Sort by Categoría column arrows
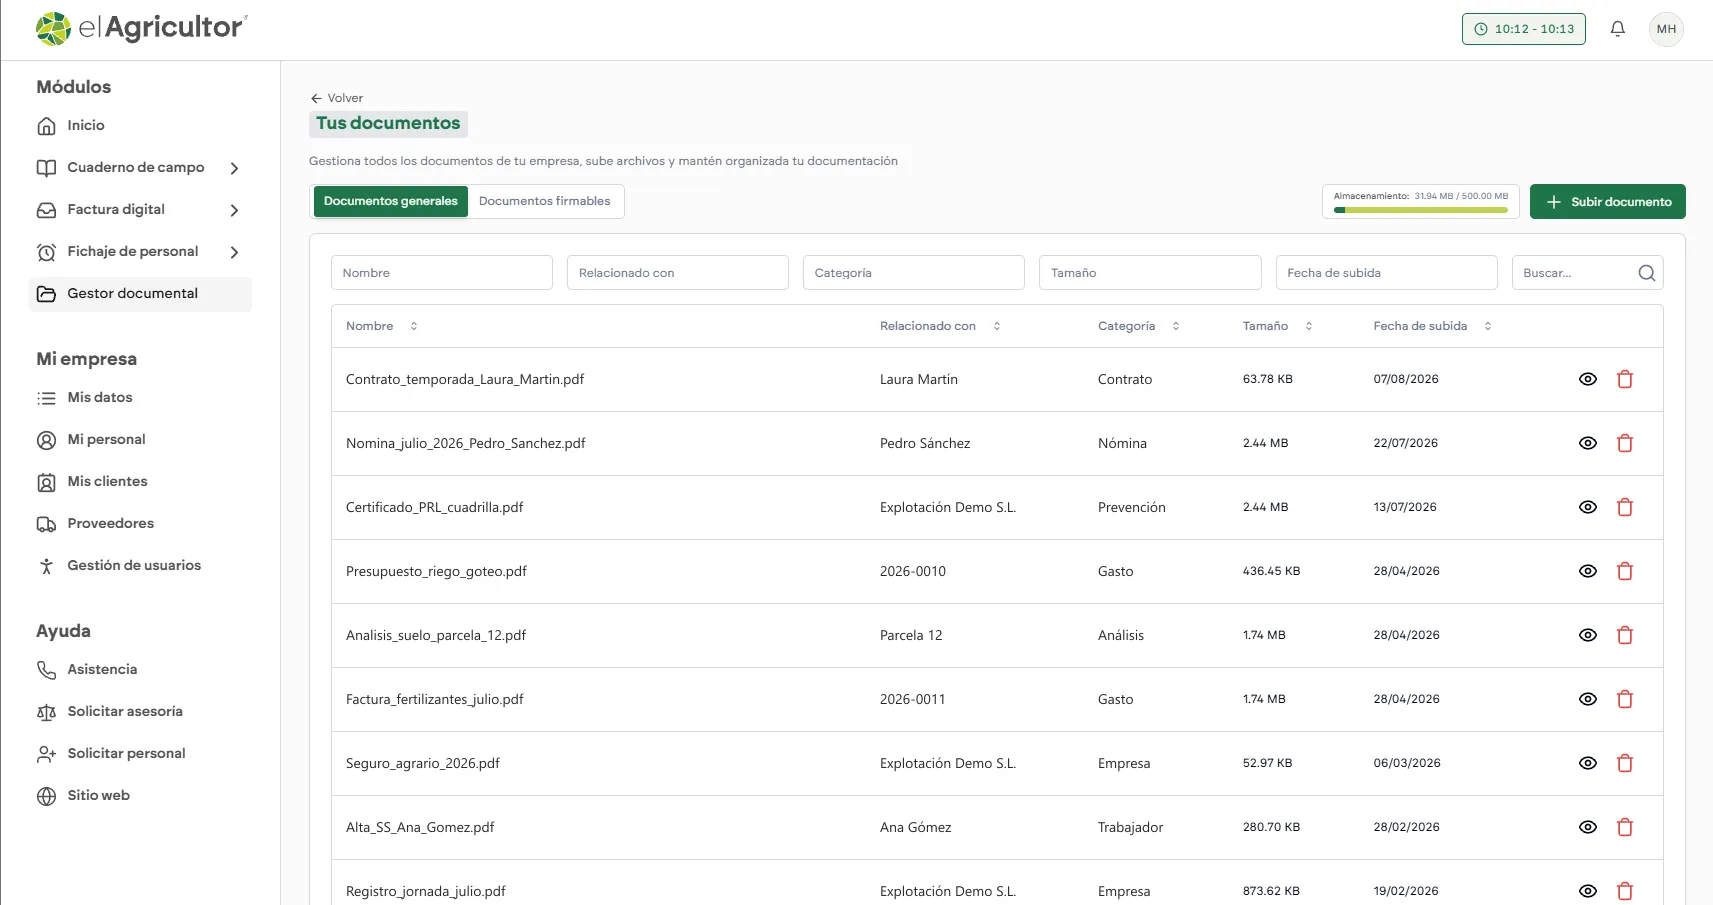 tap(1176, 326)
